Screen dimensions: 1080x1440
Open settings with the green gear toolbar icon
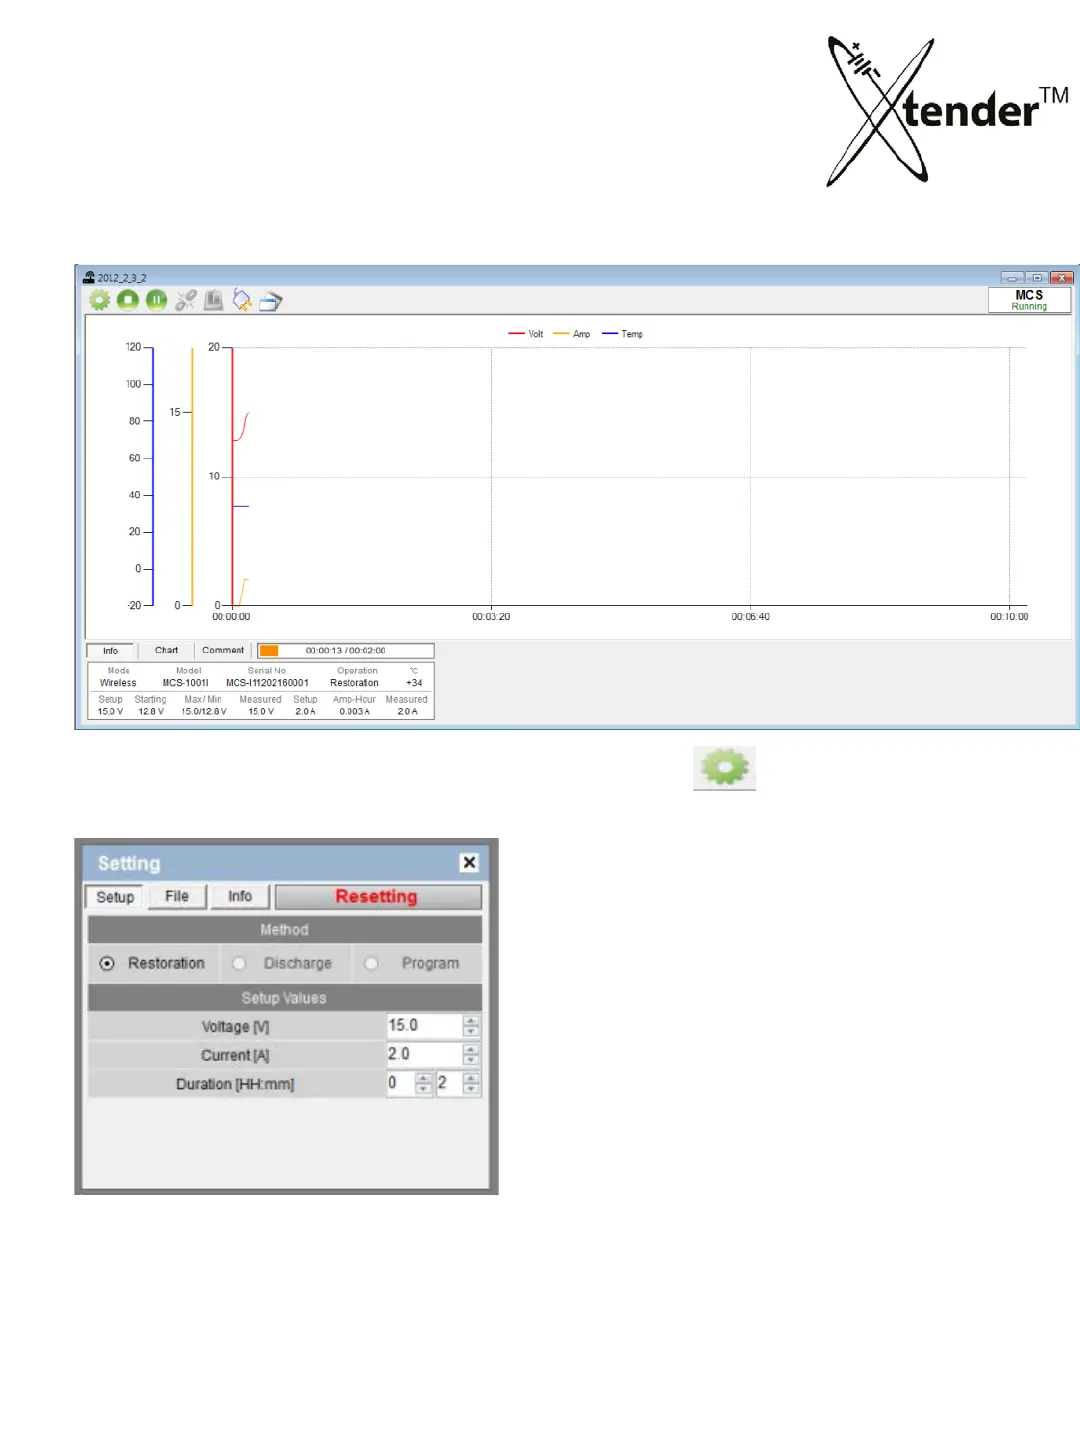(x=100, y=300)
